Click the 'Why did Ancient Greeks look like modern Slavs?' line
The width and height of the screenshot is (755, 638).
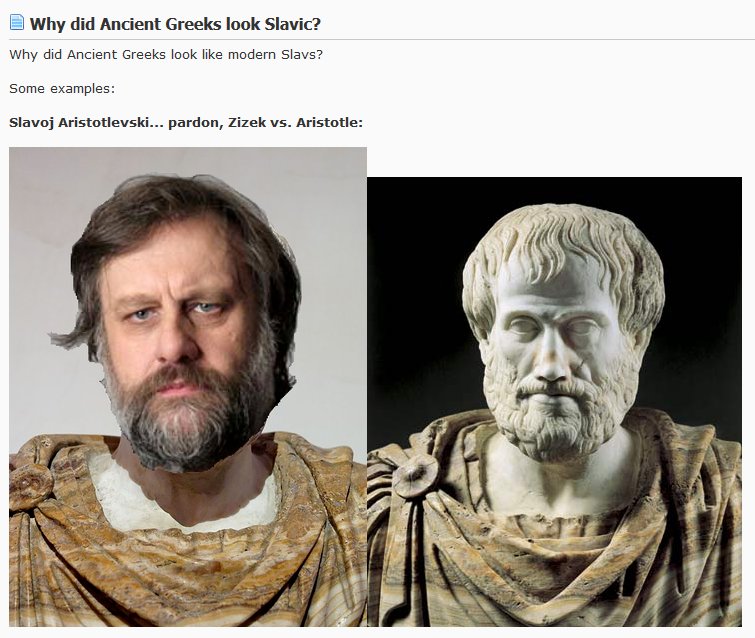(x=166, y=54)
